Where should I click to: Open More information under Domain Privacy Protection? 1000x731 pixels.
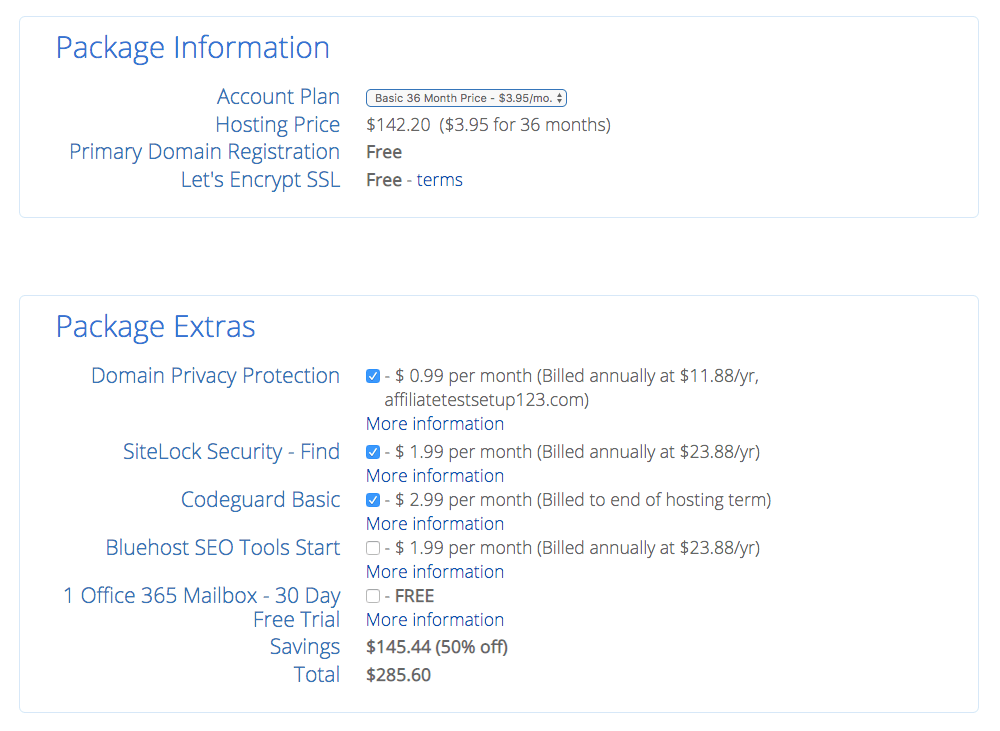(434, 424)
